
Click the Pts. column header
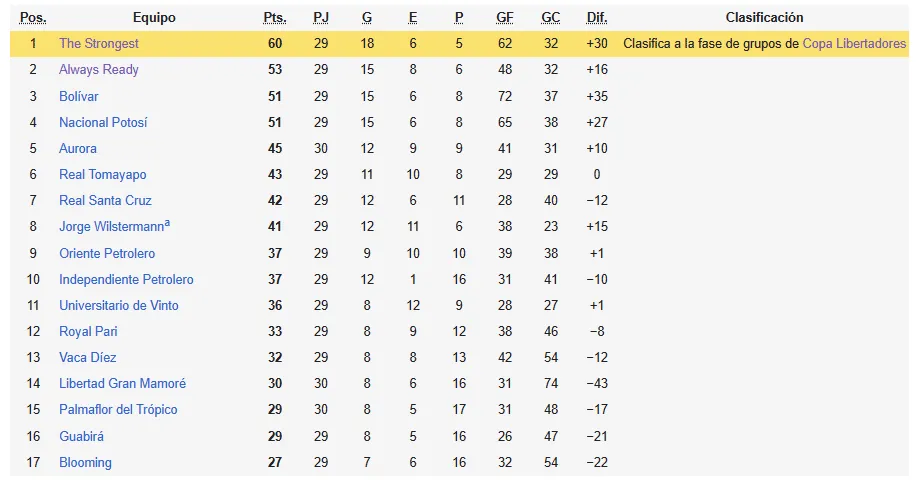pos(275,18)
